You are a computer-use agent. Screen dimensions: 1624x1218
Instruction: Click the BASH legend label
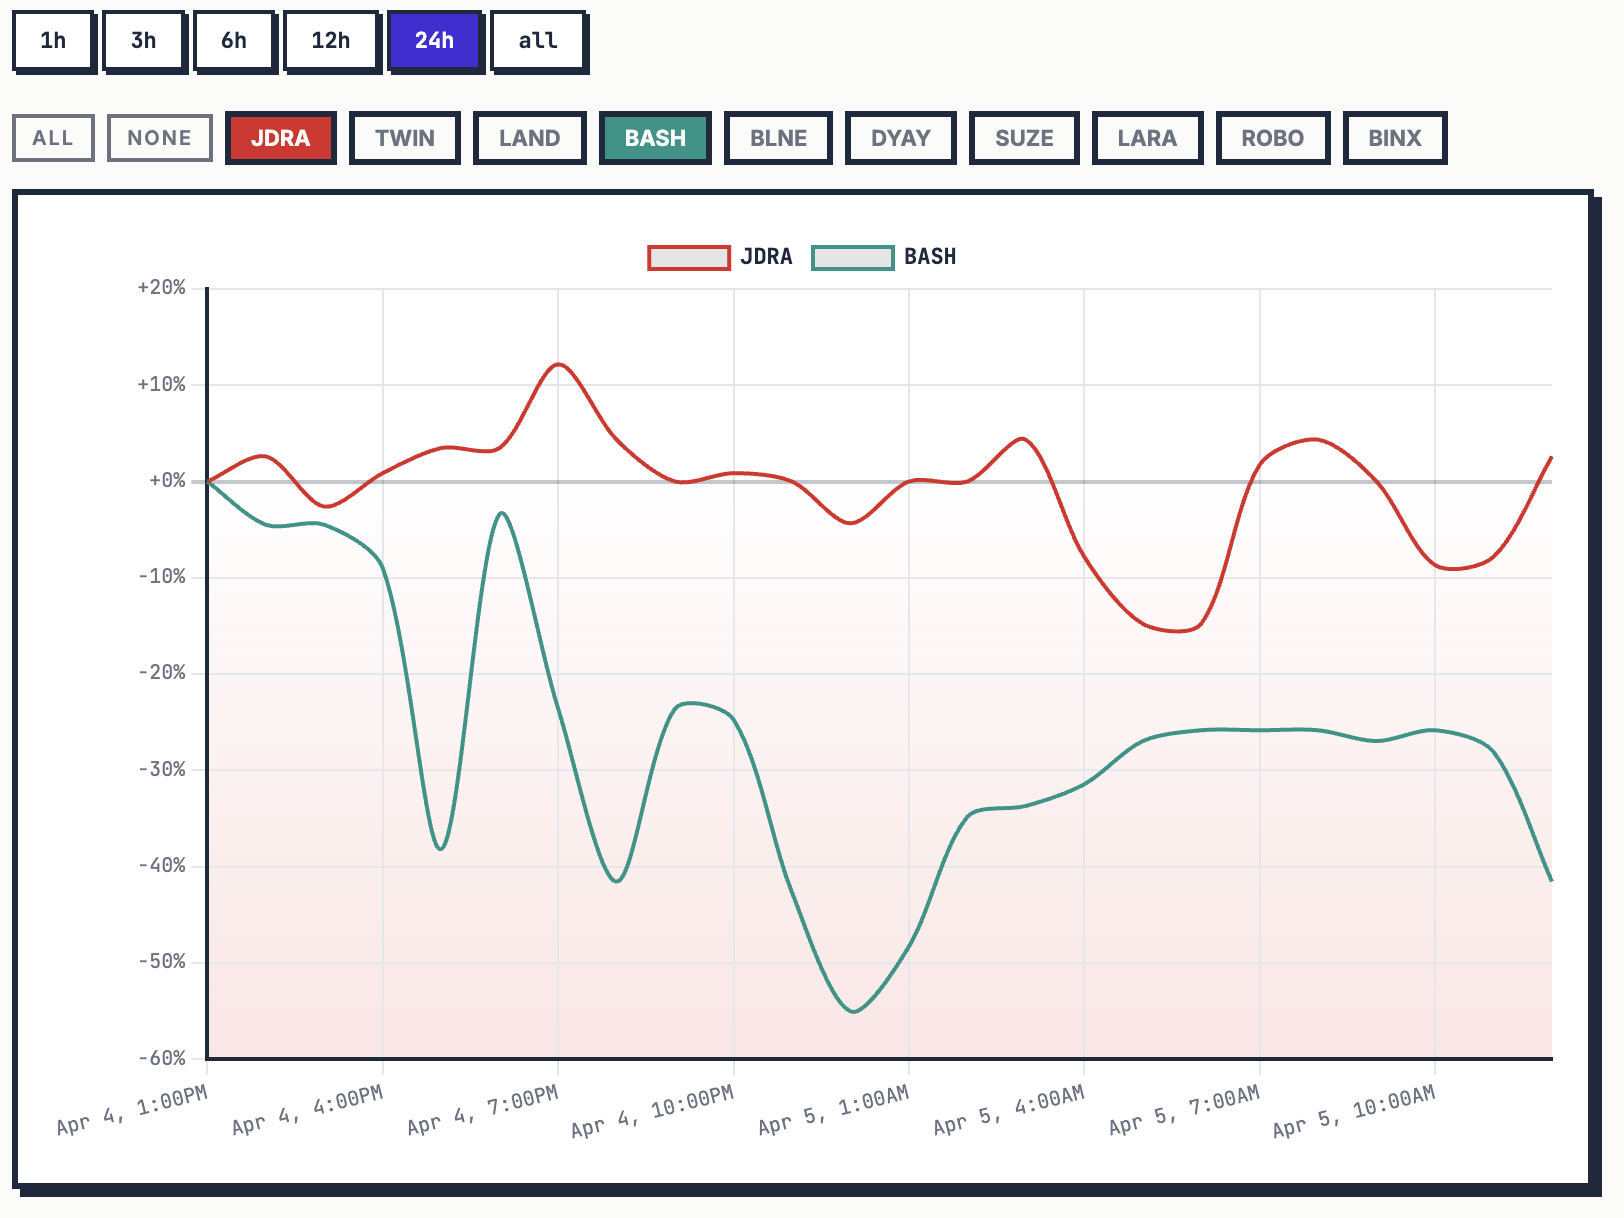click(x=930, y=257)
